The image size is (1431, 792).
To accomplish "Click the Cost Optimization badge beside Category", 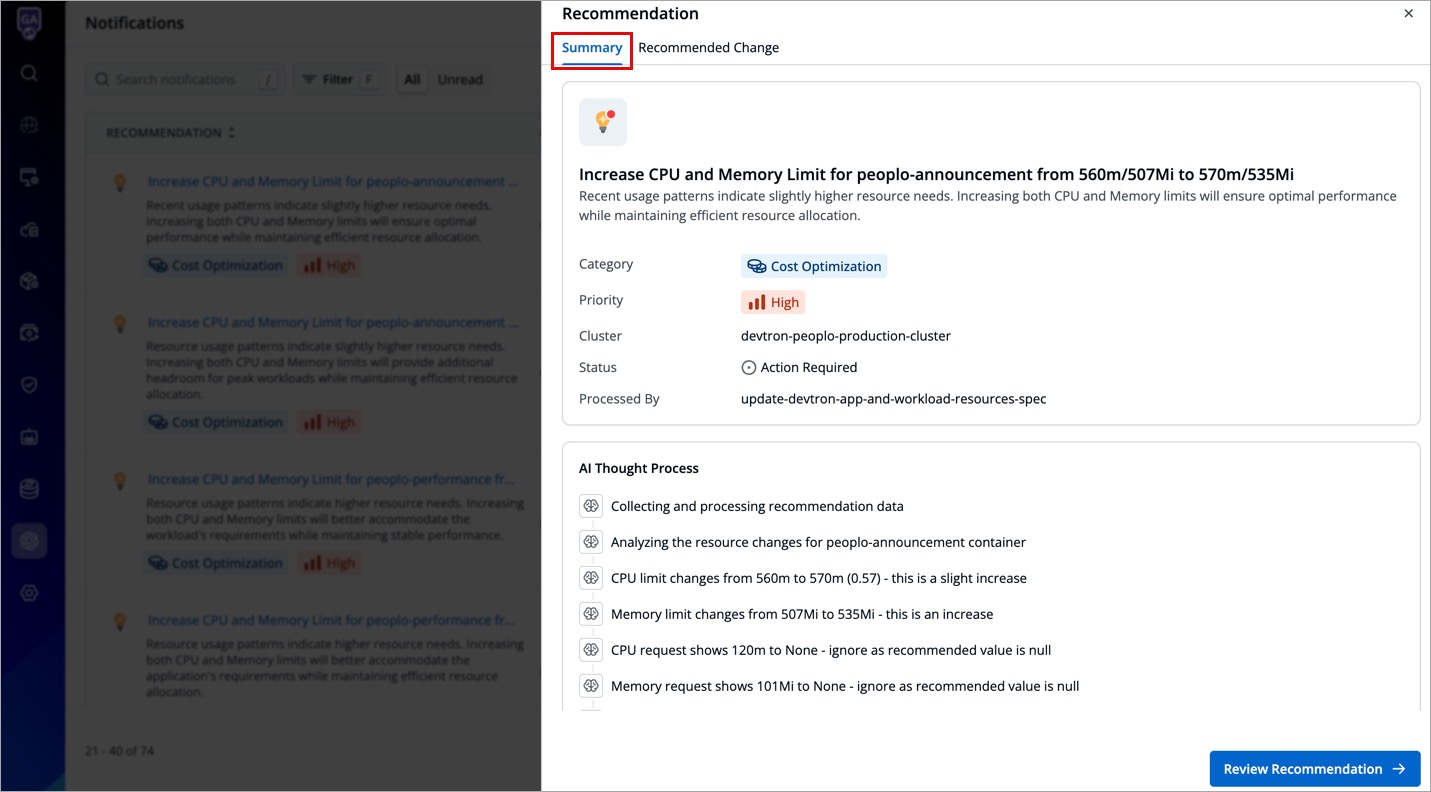I will pos(814,266).
